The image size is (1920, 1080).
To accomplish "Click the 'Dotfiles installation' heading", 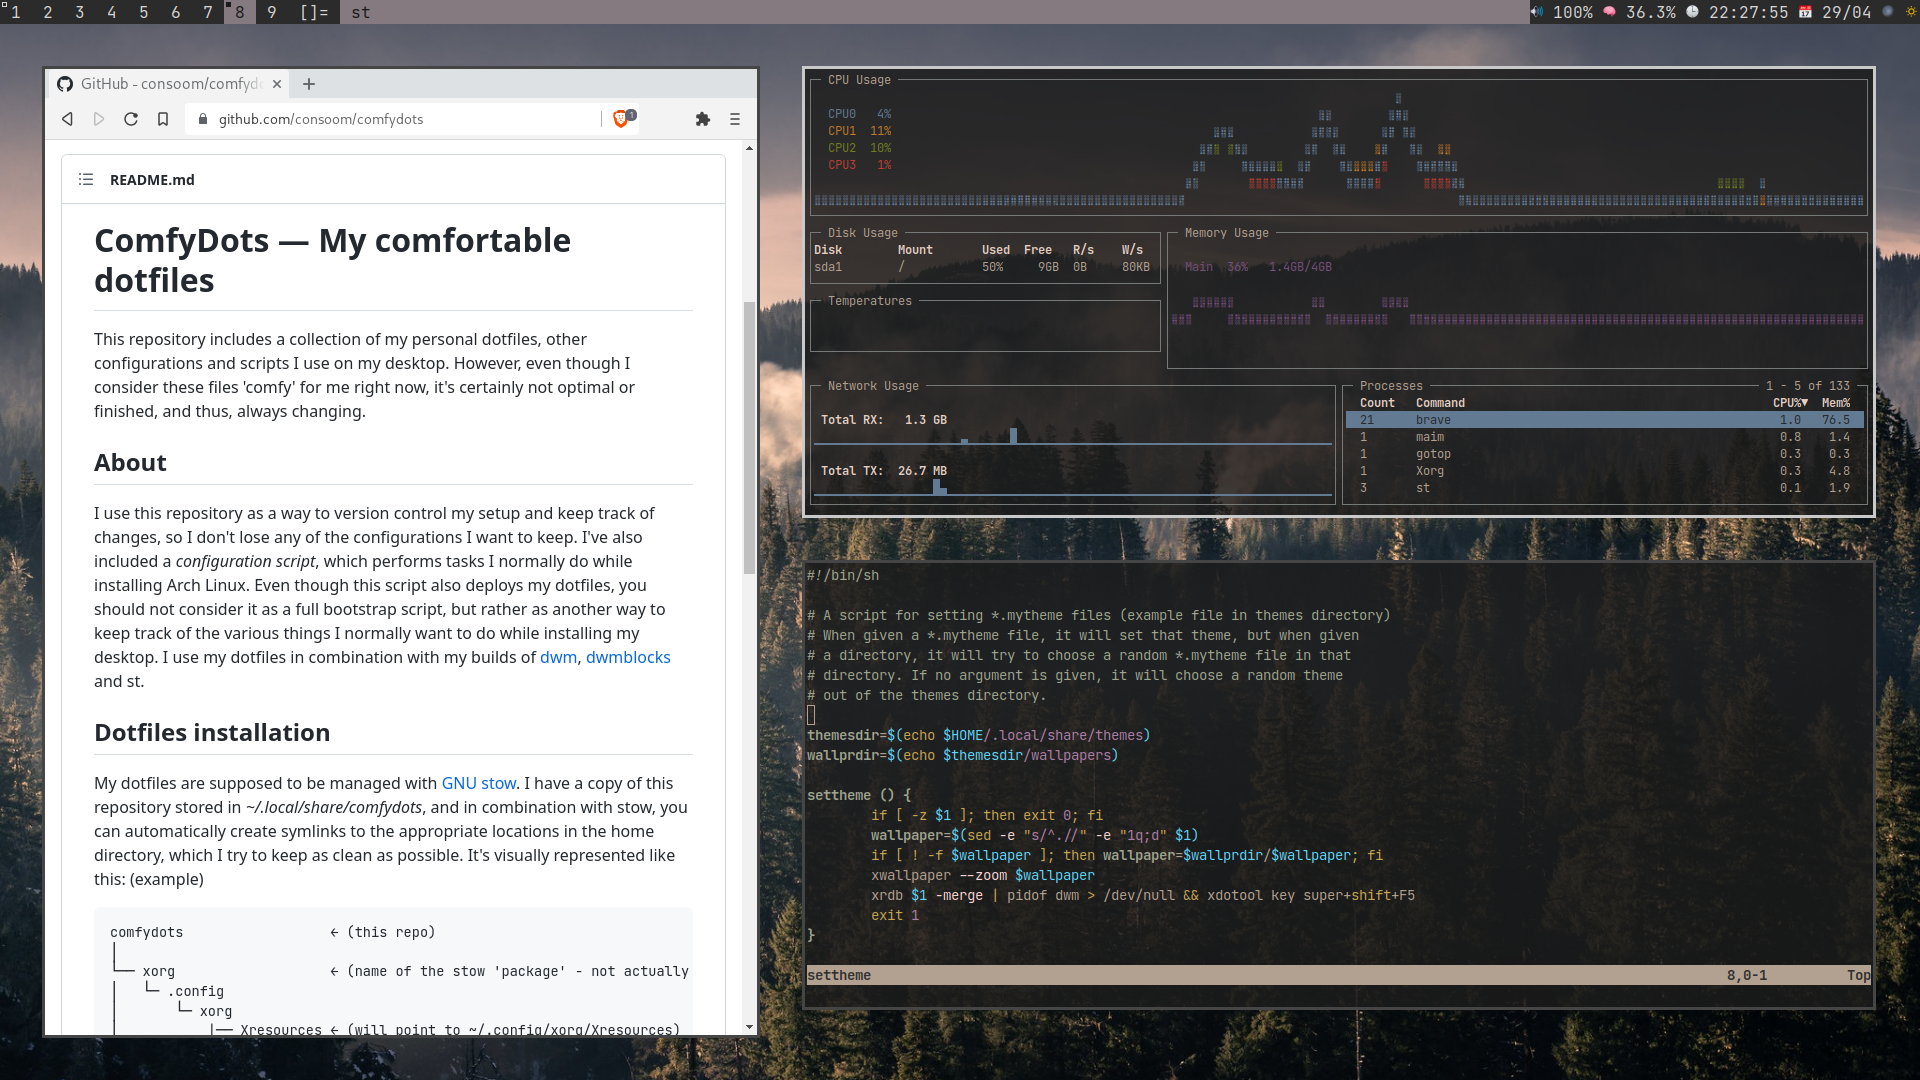I will click(x=212, y=732).
